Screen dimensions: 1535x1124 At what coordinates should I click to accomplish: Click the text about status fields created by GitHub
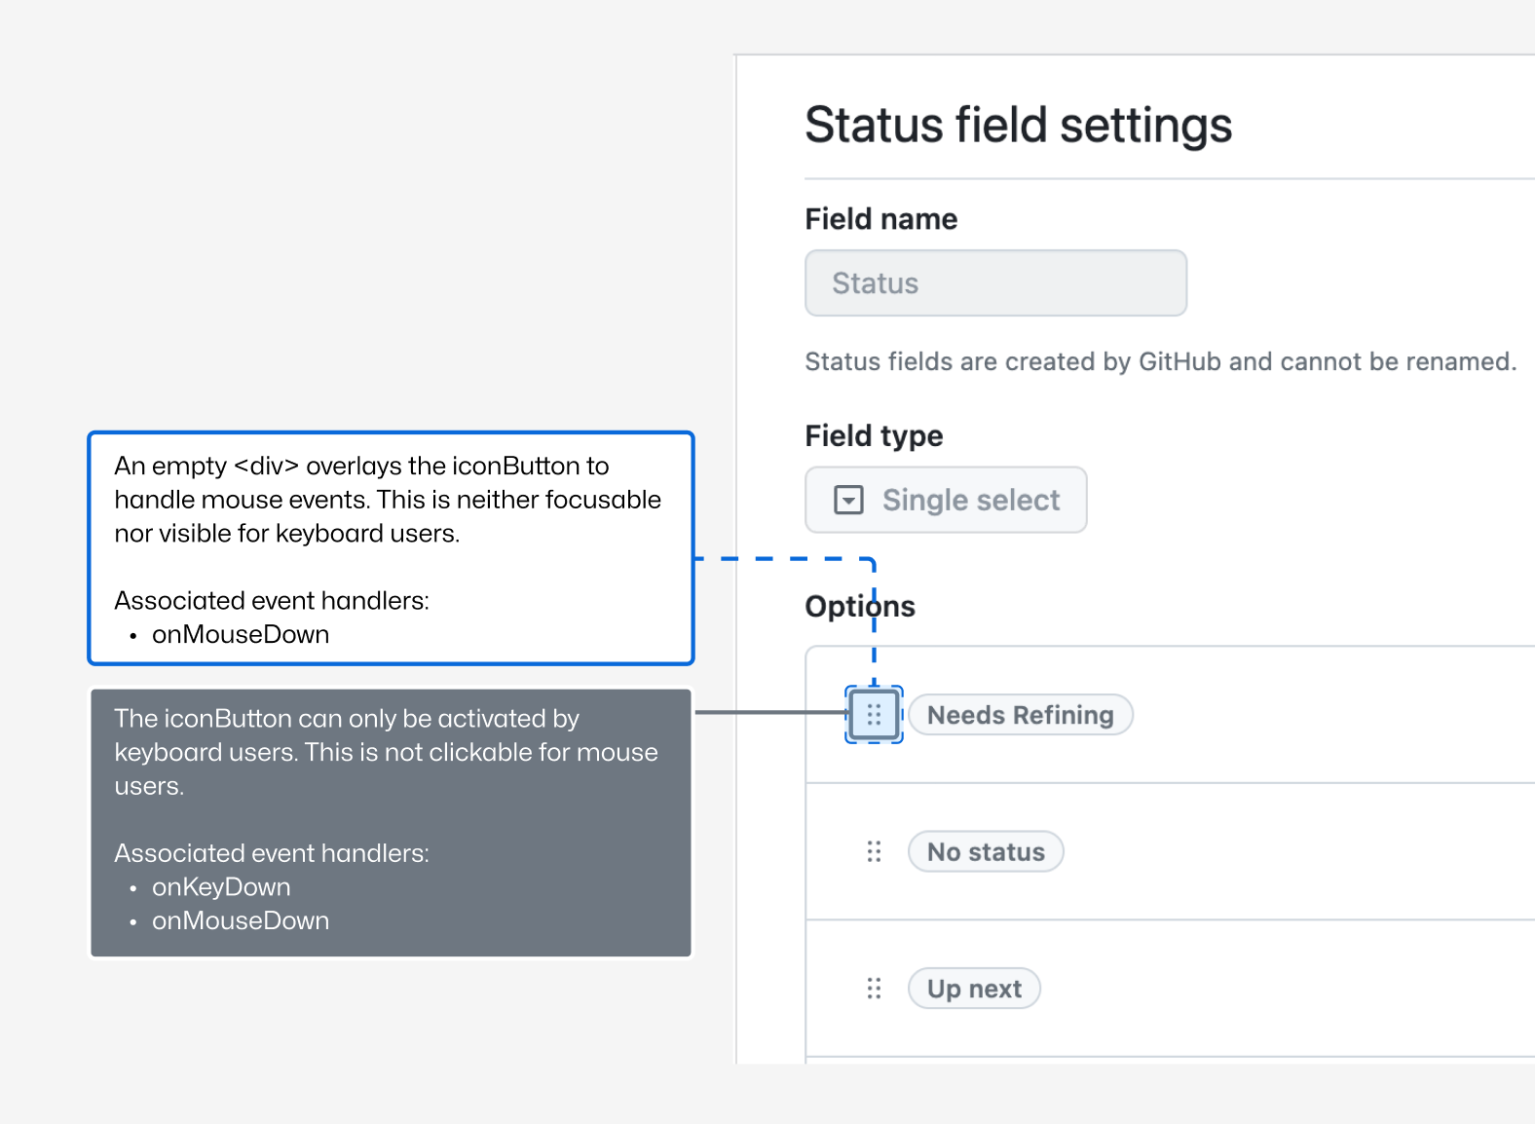[1160, 362]
